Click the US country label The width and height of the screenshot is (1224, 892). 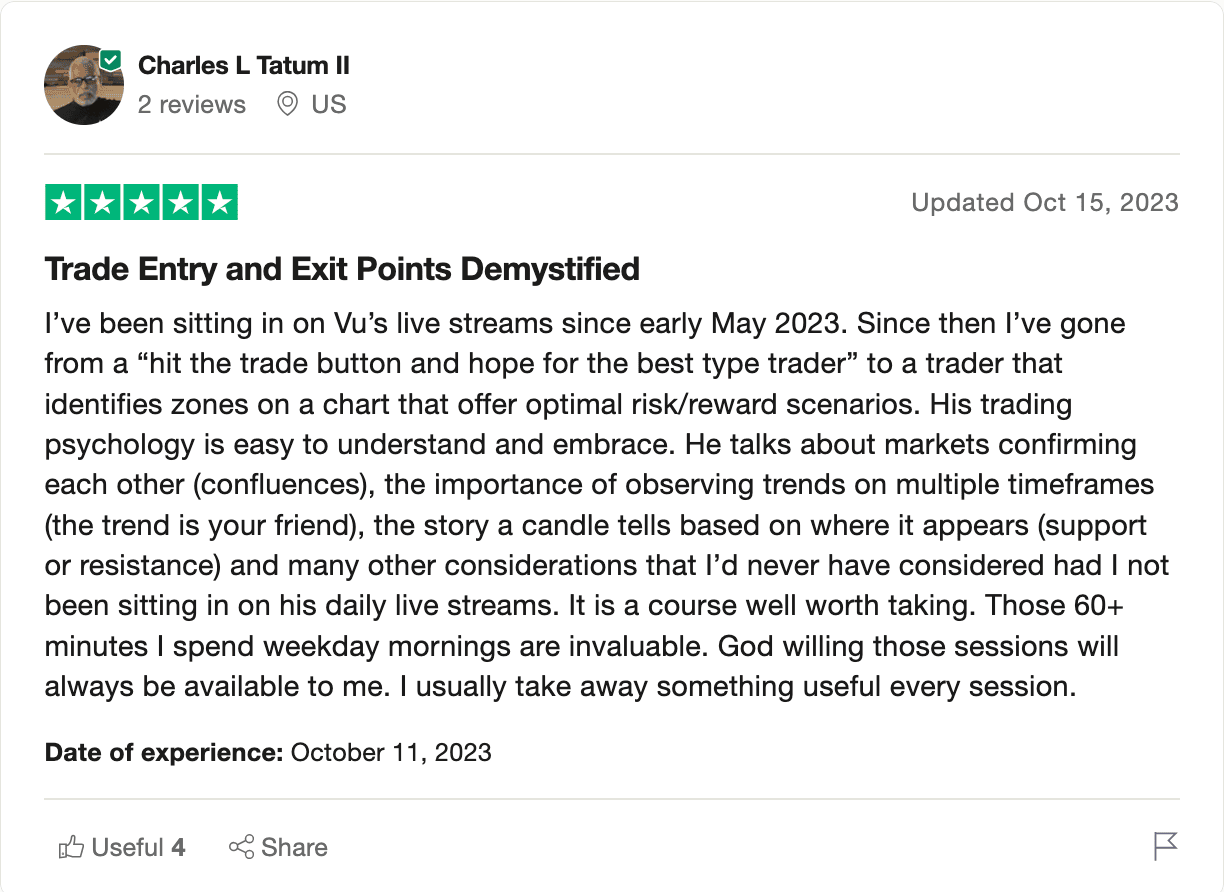(329, 104)
